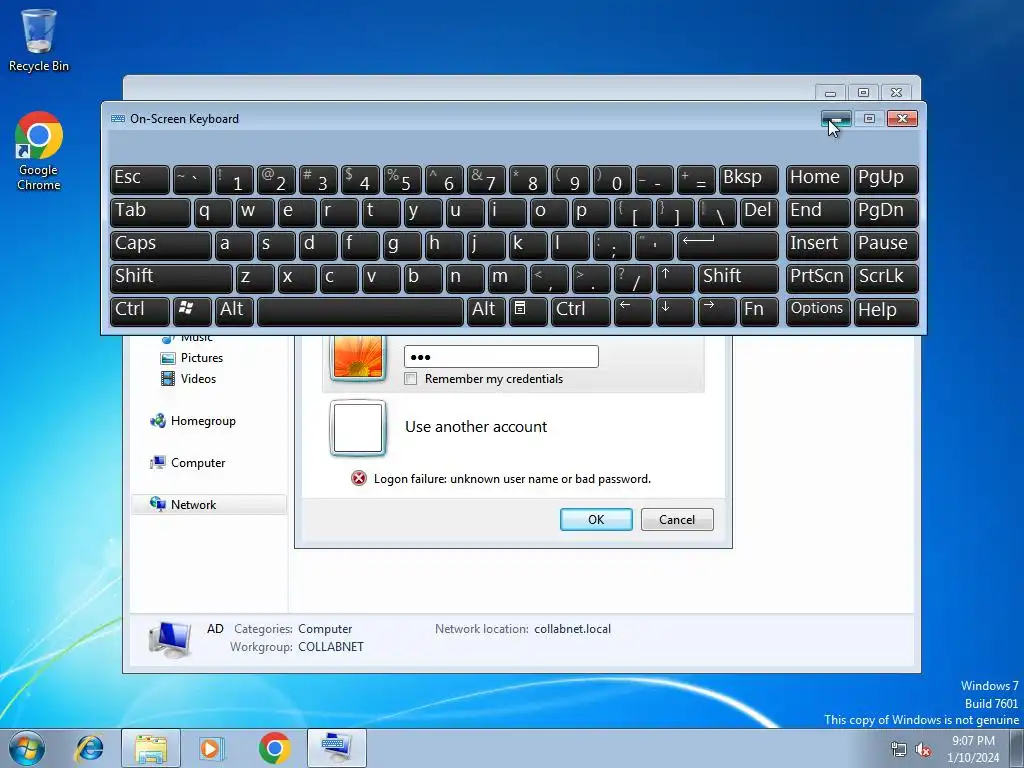Switch to Windows Explorer in the taskbar
This screenshot has width=1024, height=768.
coord(151,748)
